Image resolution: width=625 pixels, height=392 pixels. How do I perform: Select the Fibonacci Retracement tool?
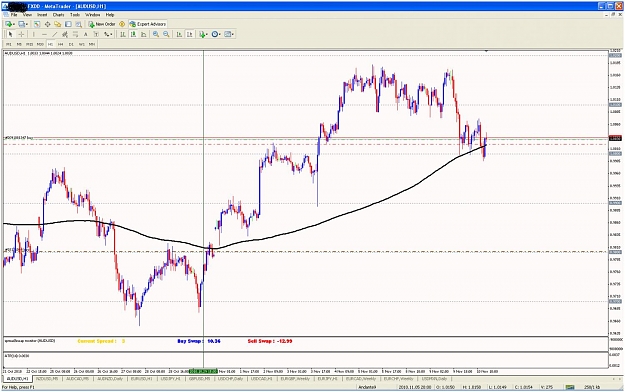(75, 34)
